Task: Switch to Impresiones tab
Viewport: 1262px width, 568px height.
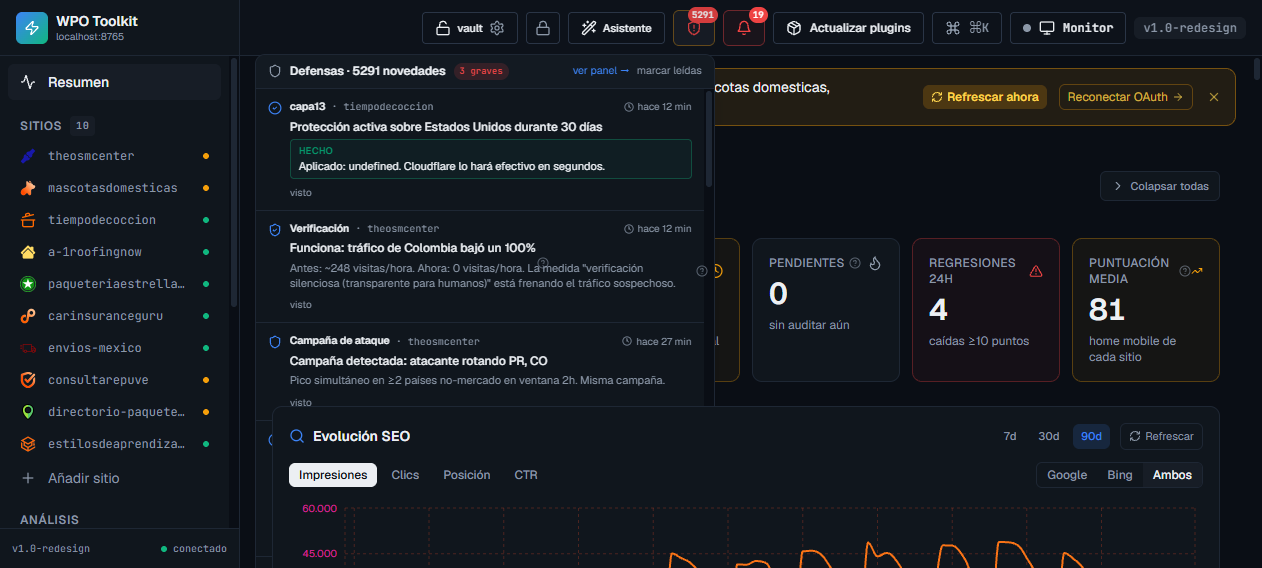Action: click(333, 475)
